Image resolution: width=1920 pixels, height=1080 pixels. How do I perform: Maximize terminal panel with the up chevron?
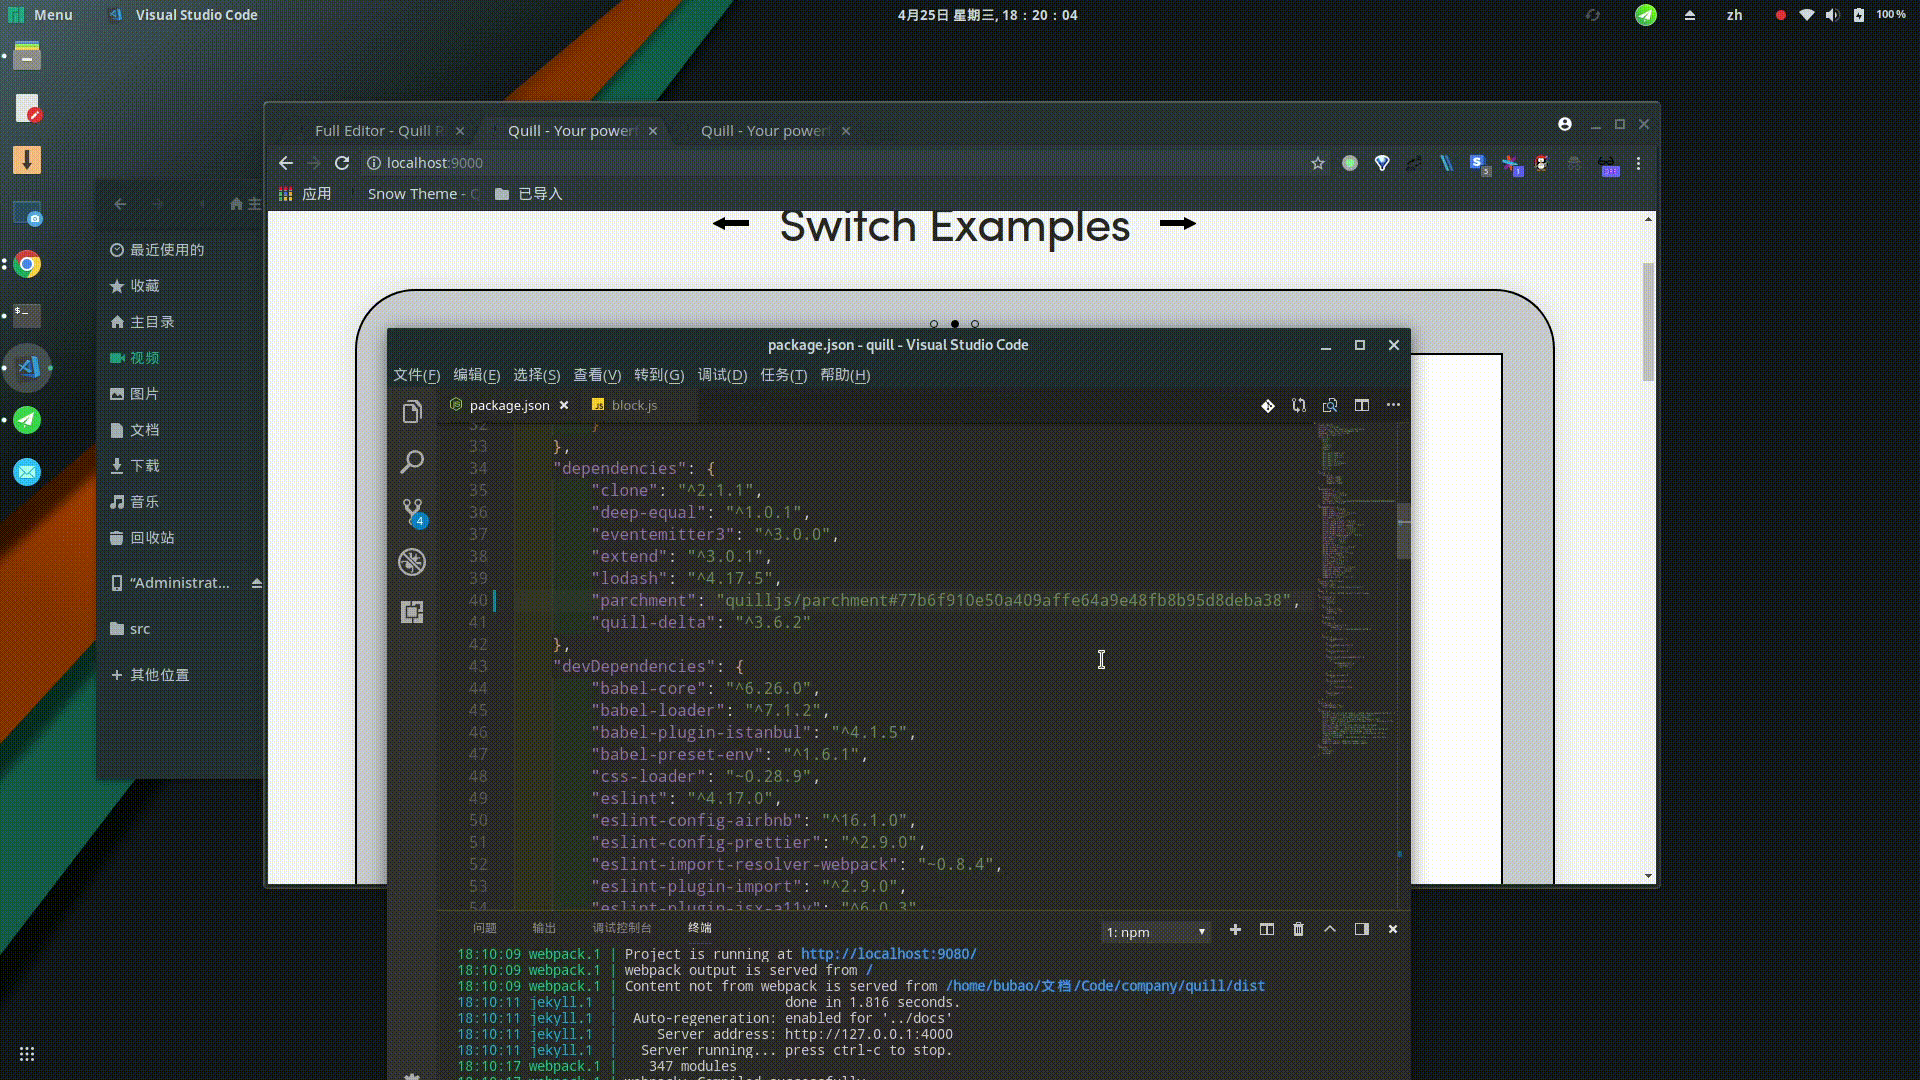click(x=1330, y=929)
